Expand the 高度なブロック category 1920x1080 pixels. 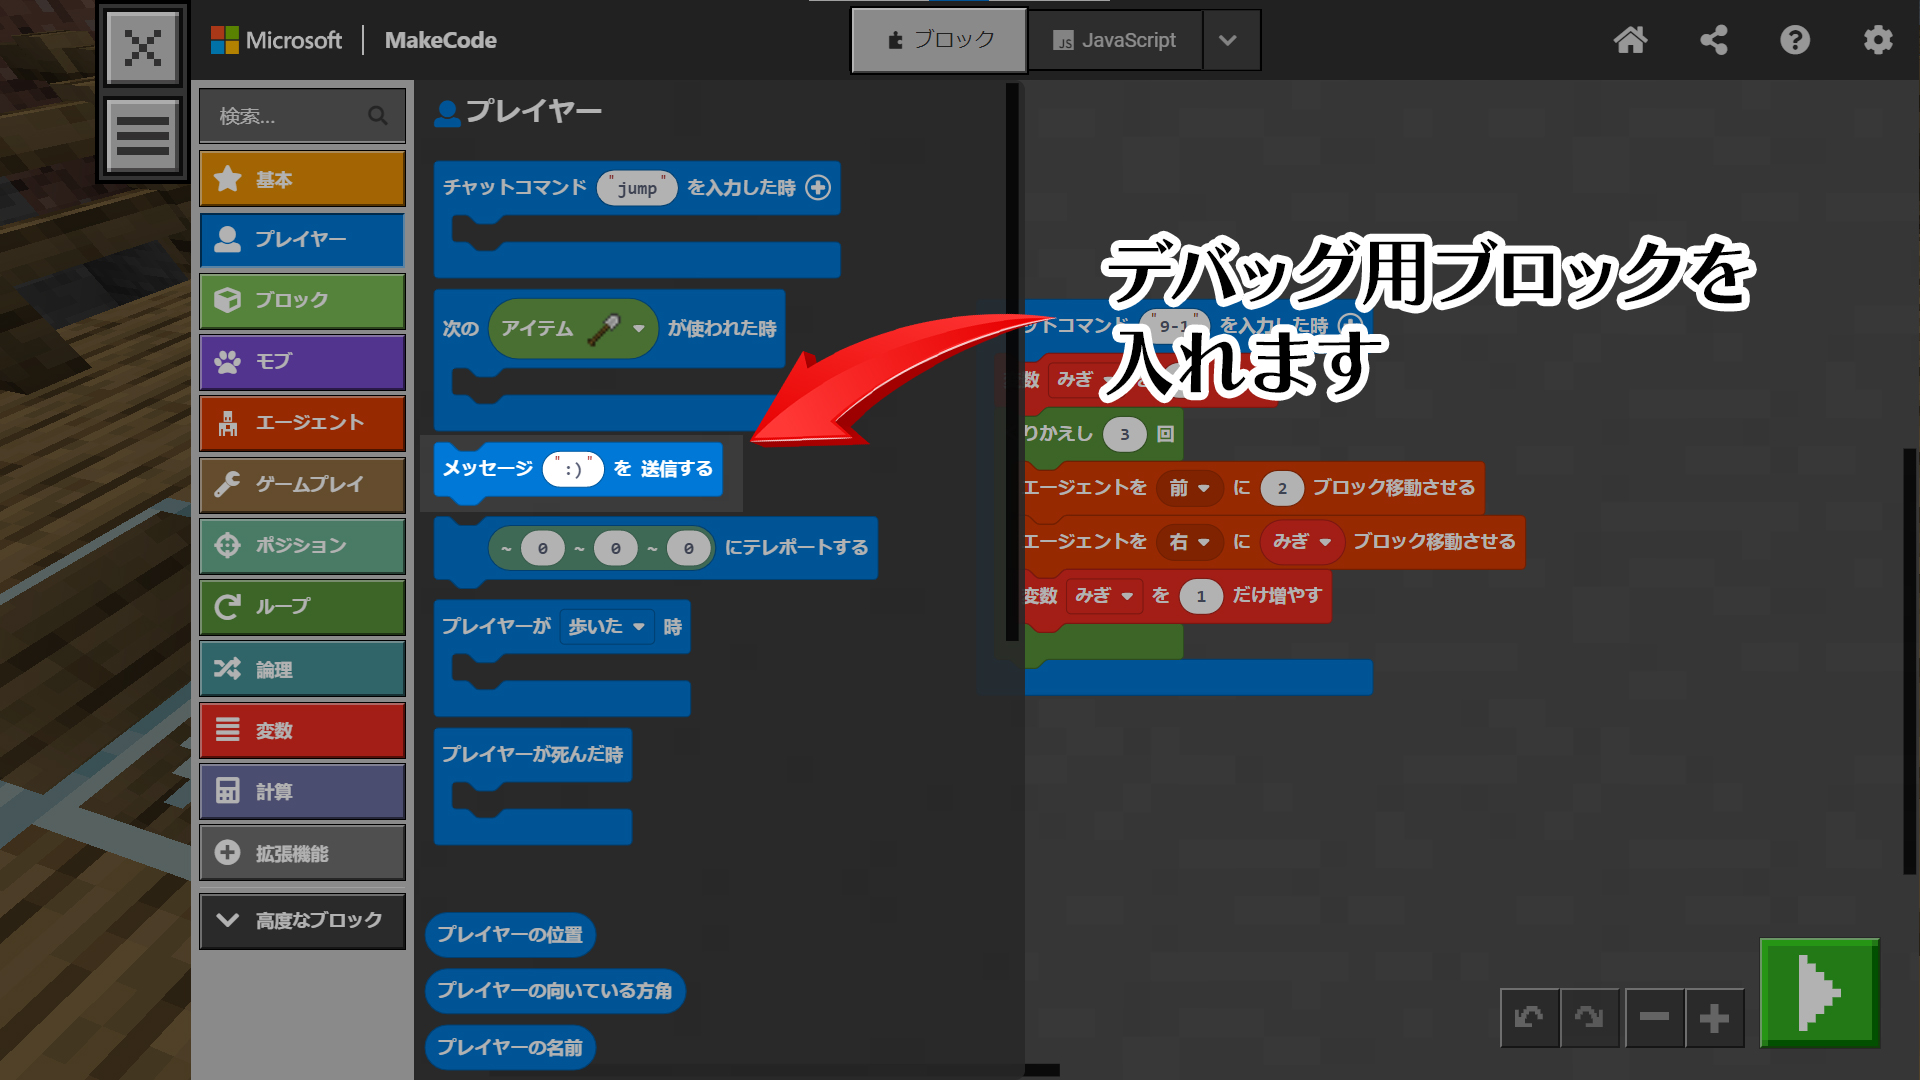pyautogui.click(x=302, y=920)
